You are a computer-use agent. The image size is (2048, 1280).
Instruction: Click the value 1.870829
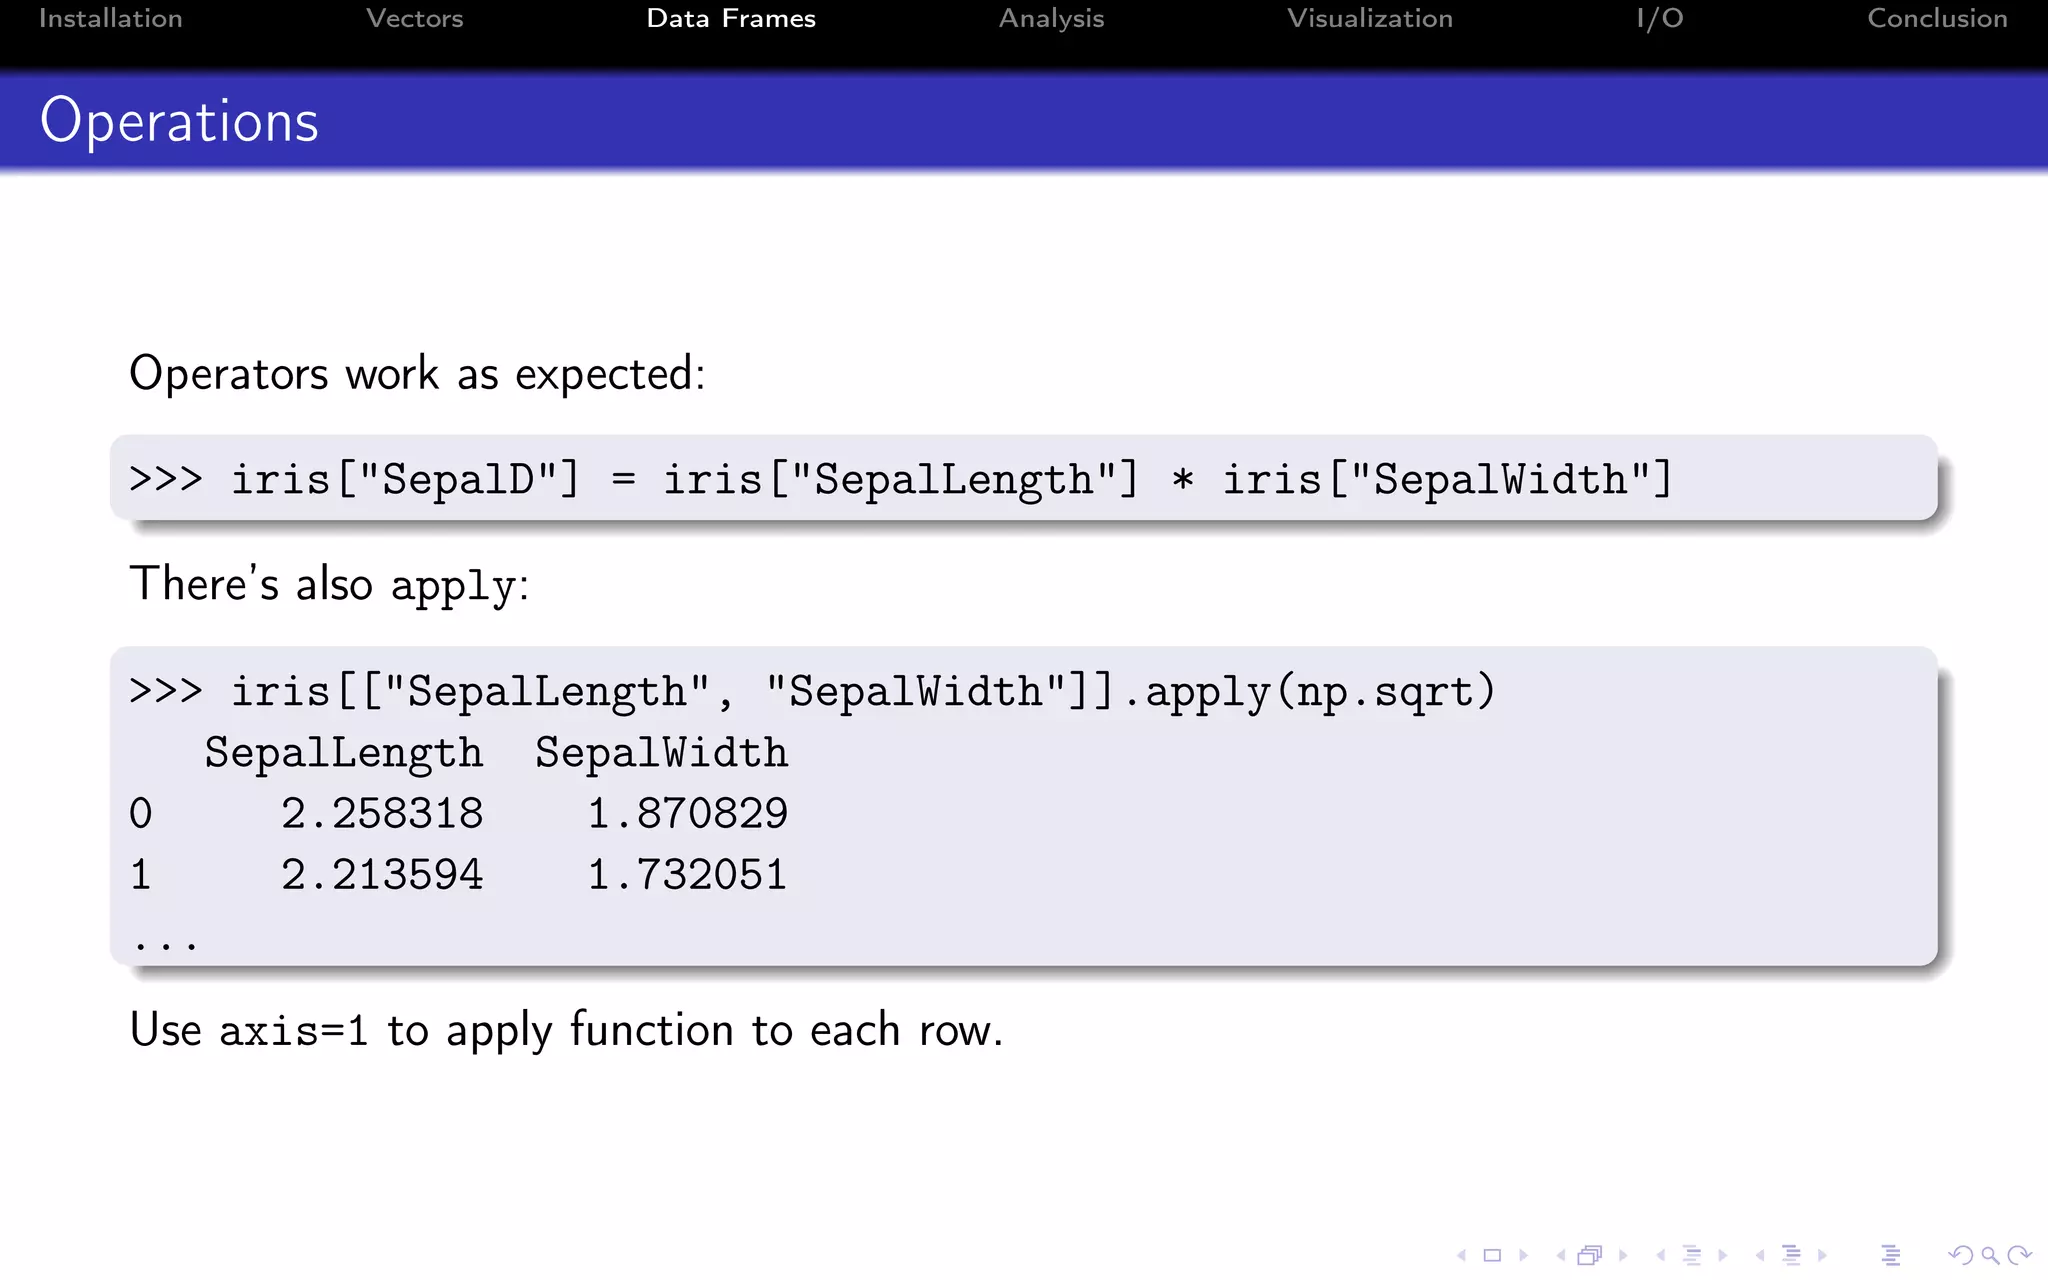coord(687,814)
